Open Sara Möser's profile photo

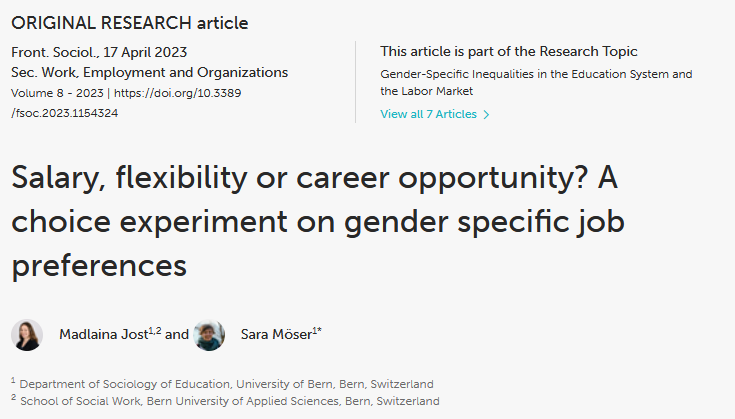[x=209, y=335]
